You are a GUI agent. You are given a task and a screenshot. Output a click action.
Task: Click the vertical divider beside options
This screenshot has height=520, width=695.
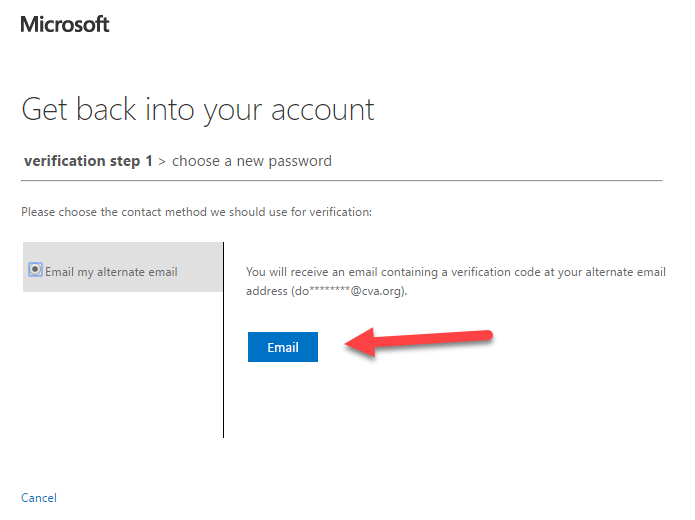(x=223, y=340)
